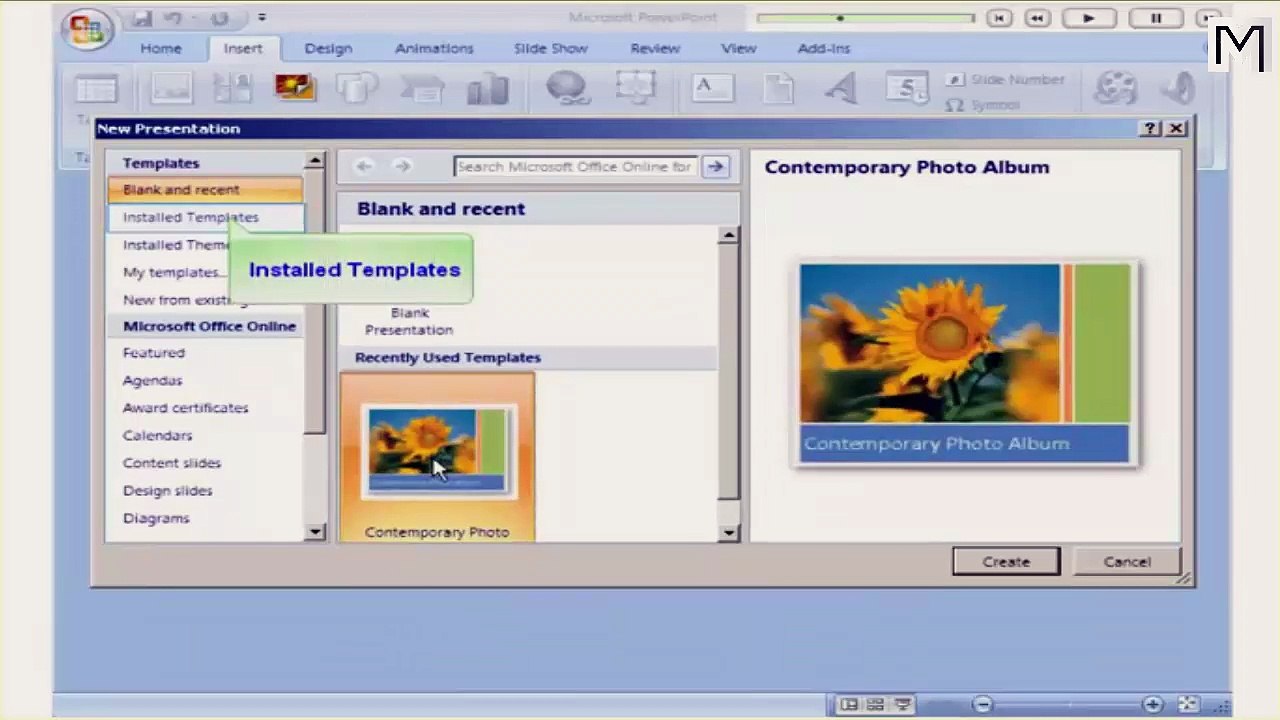The image size is (1280, 720).
Task: Click the Photo Album icon on the ribbon
Action: pyautogui.click(x=295, y=89)
